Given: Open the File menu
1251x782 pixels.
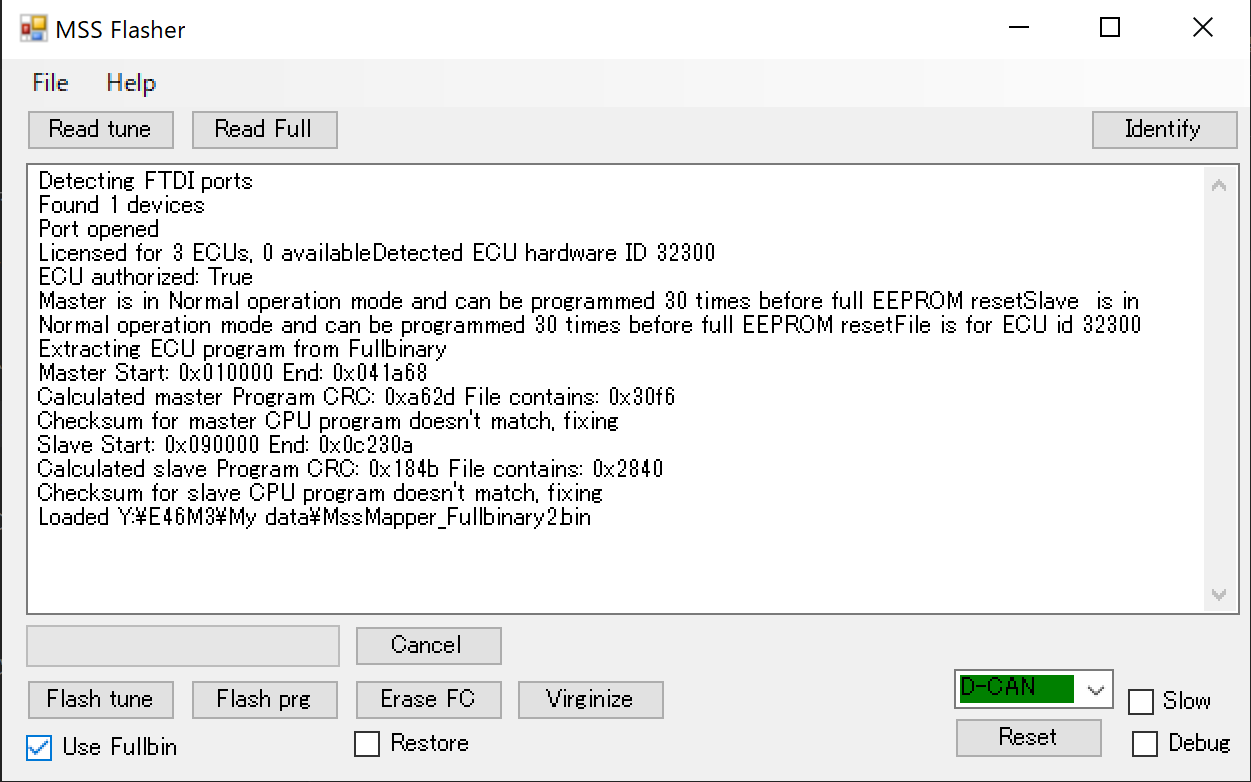Looking at the screenshot, I should click(x=50, y=83).
